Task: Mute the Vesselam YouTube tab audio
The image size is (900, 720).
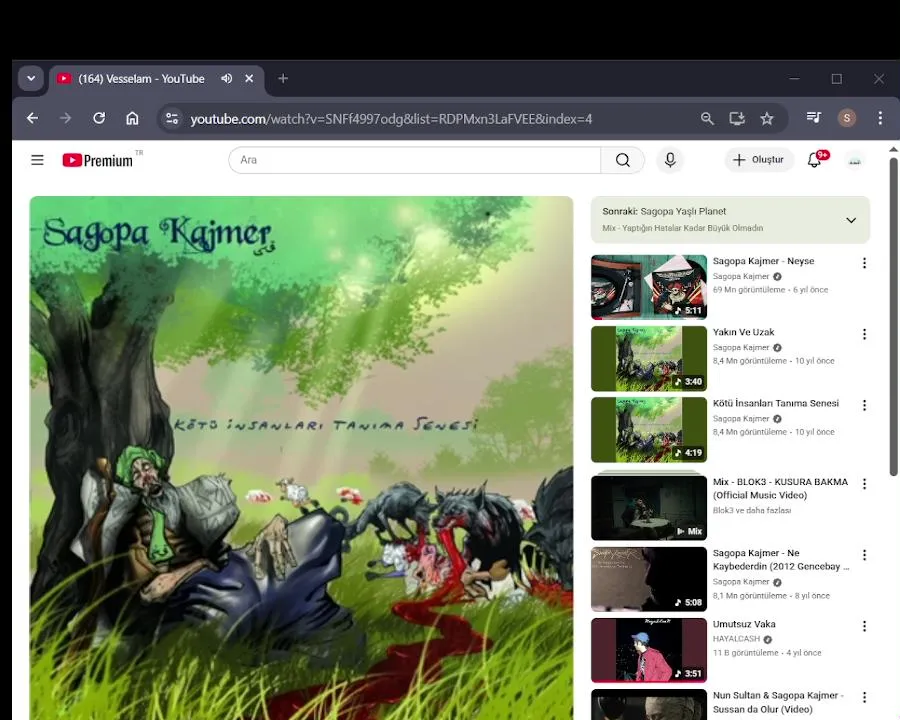Action: click(227, 79)
